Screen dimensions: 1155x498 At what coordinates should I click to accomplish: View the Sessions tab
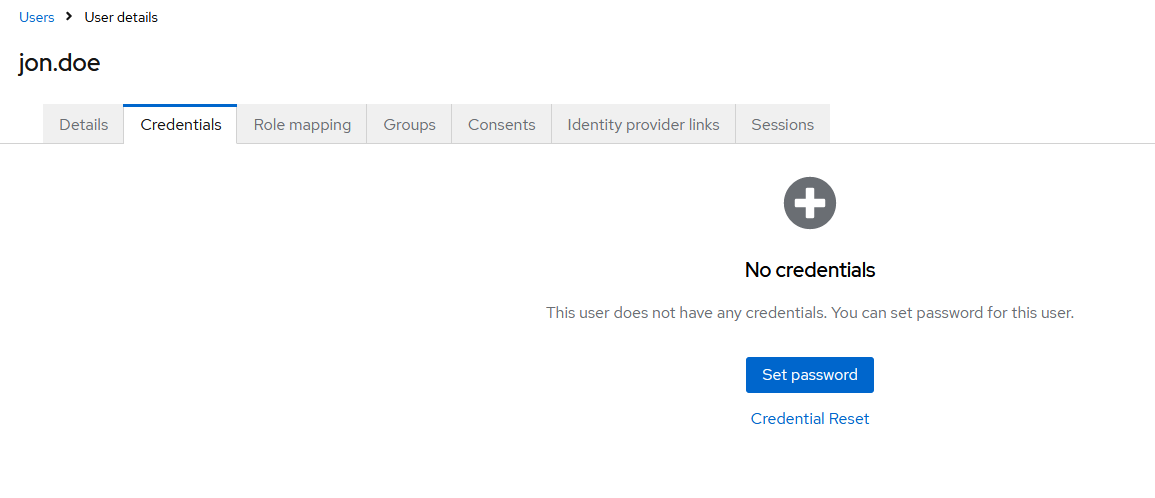tap(782, 125)
